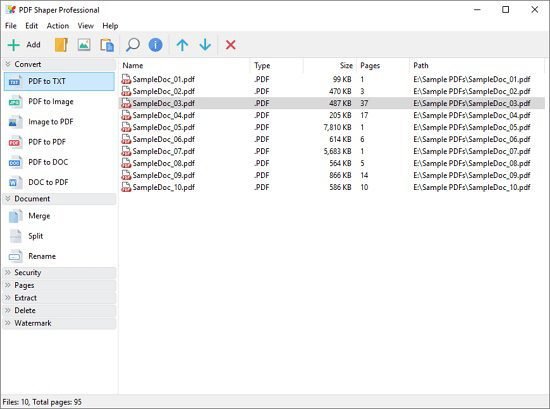Image resolution: width=550 pixels, height=409 pixels.
Task: Click the PDF Shaper Professional app logo
Action: click(x=11, y=10)
